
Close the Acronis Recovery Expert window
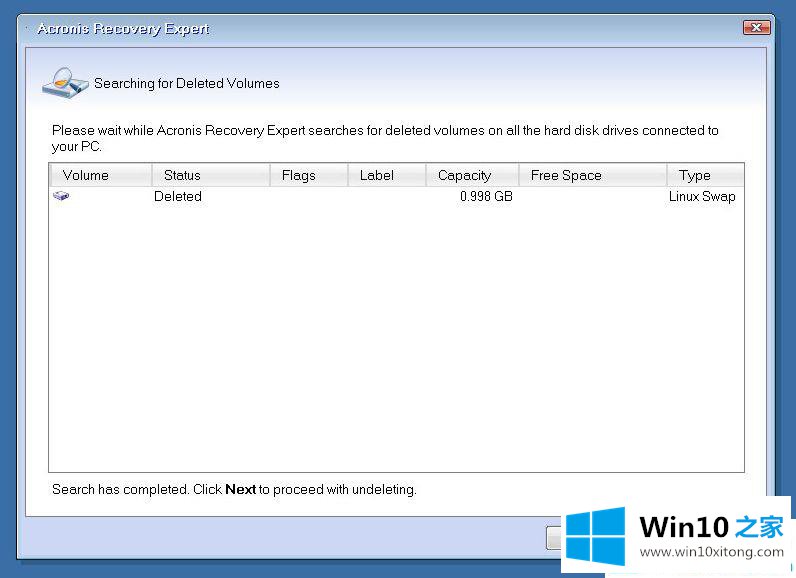click(756, 27)
